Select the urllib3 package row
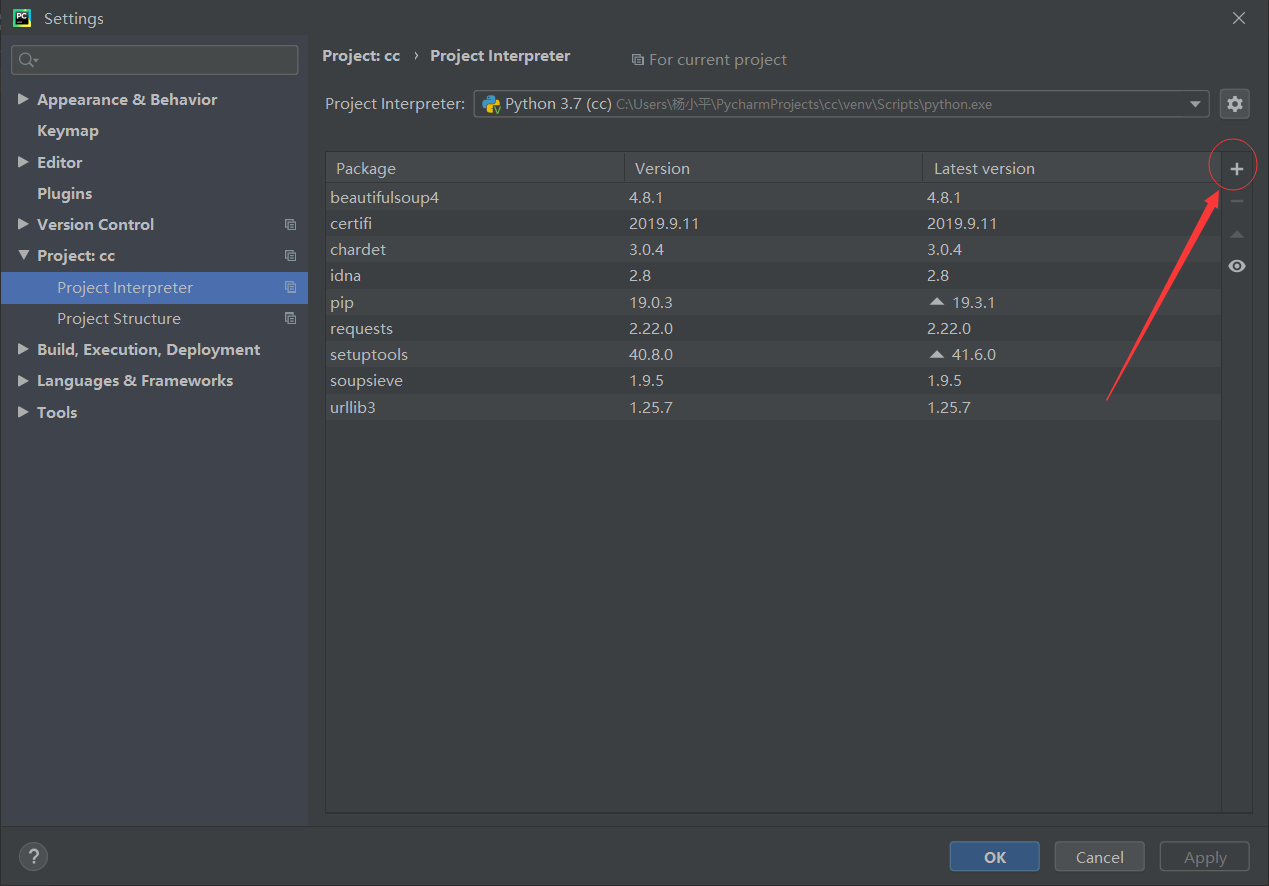1269x886 pixels. pos(773,407)
